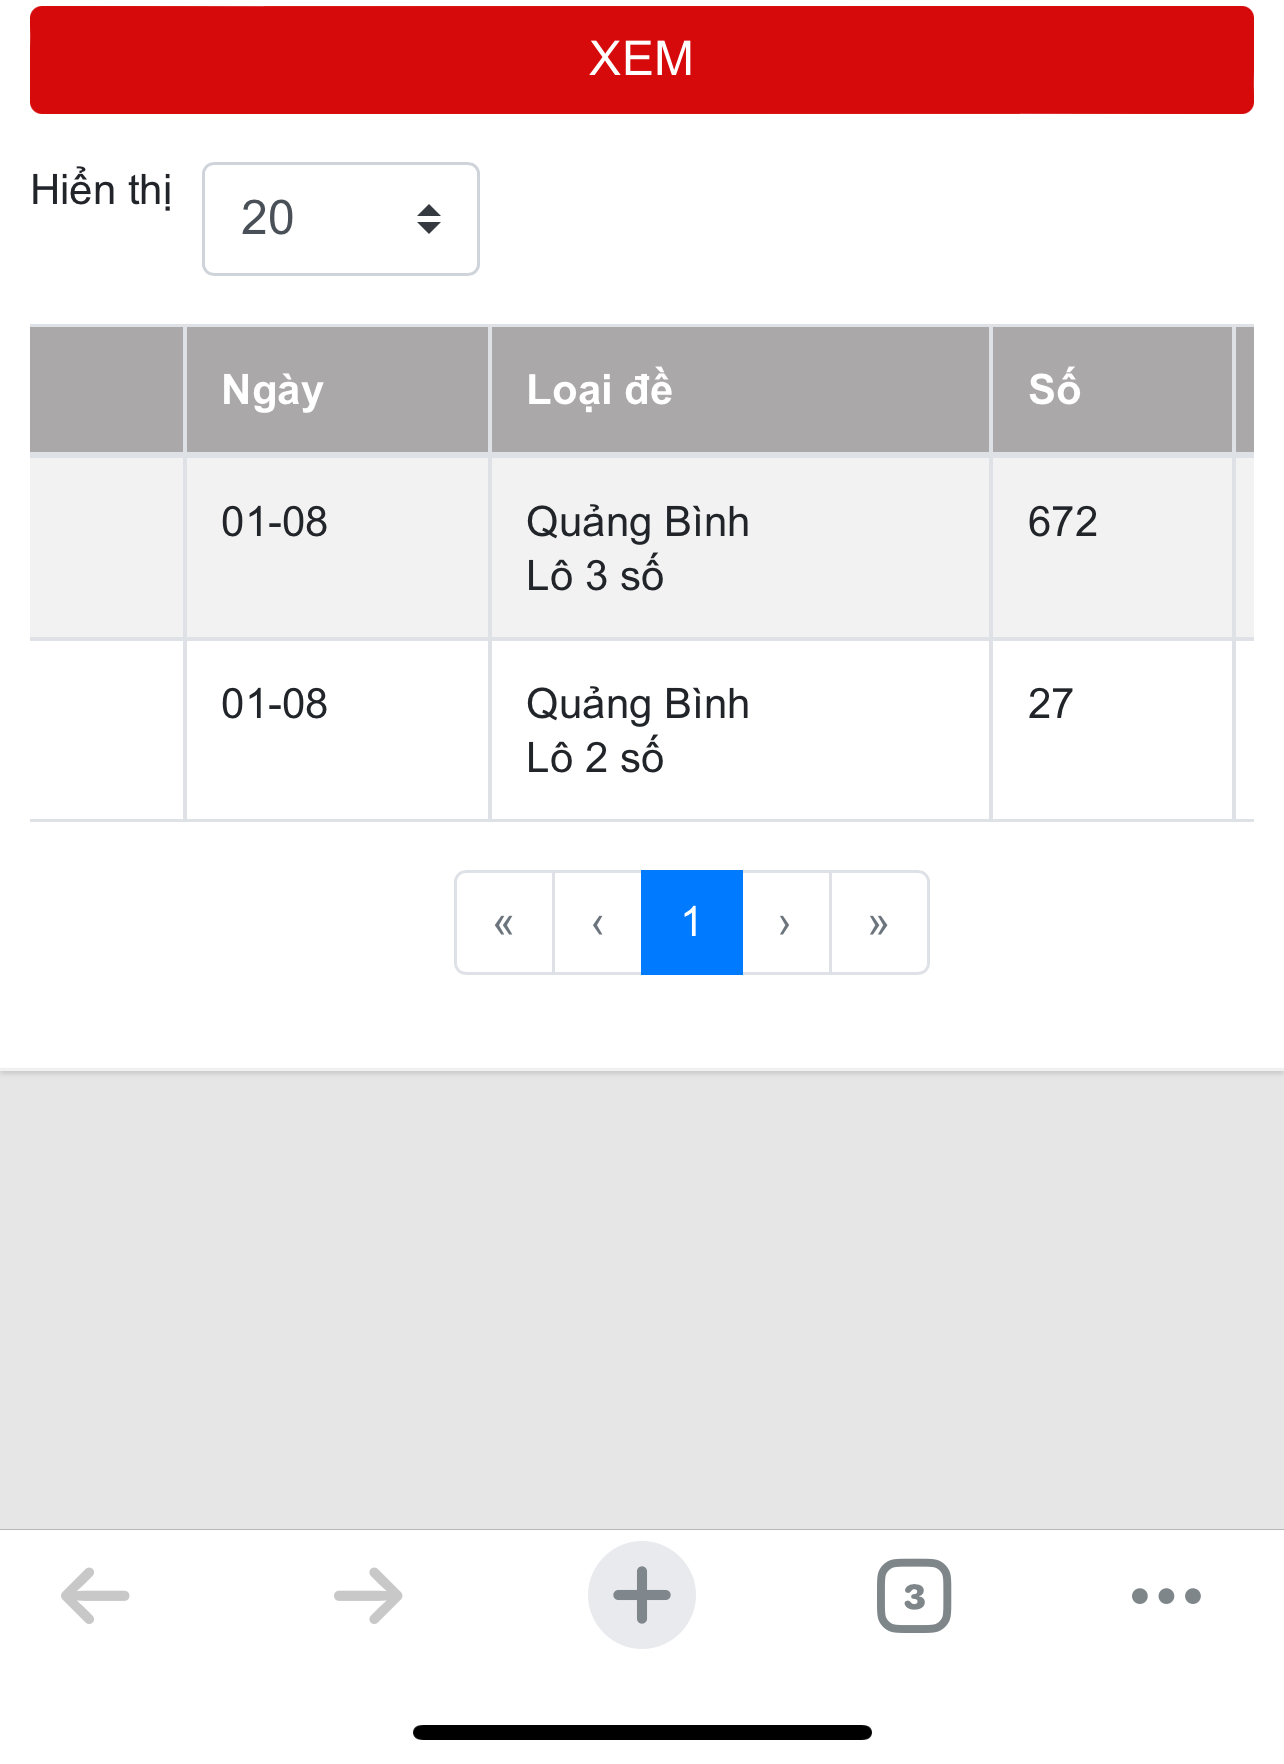Navigate back in the browser
The width and height of the screenshot is (1284, 1764).
coord(96,1595)
